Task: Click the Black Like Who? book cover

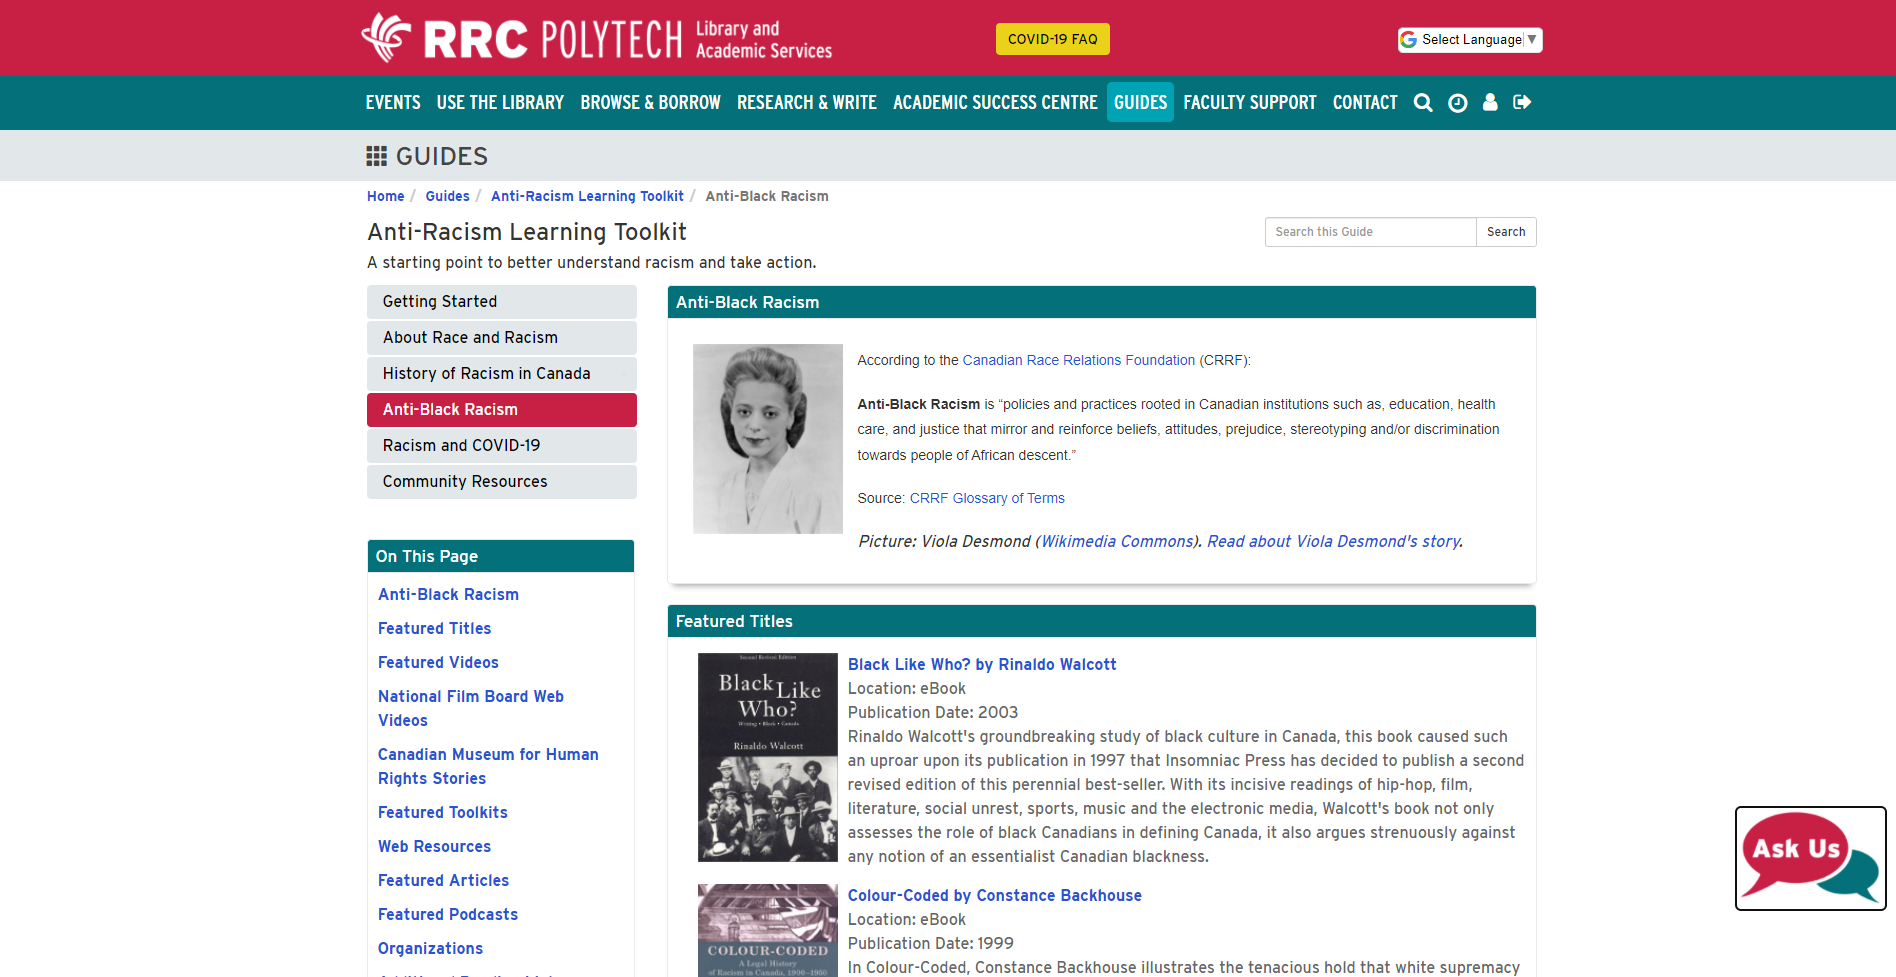Action: 768,757
